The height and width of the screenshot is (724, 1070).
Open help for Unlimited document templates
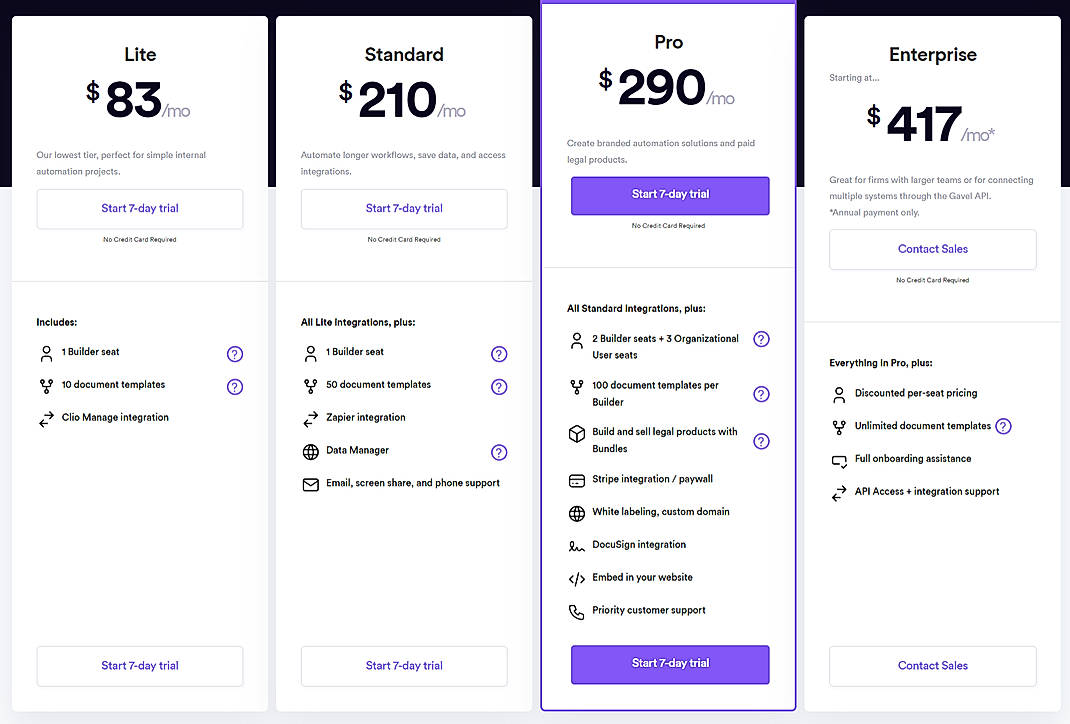coord(1002,425)
